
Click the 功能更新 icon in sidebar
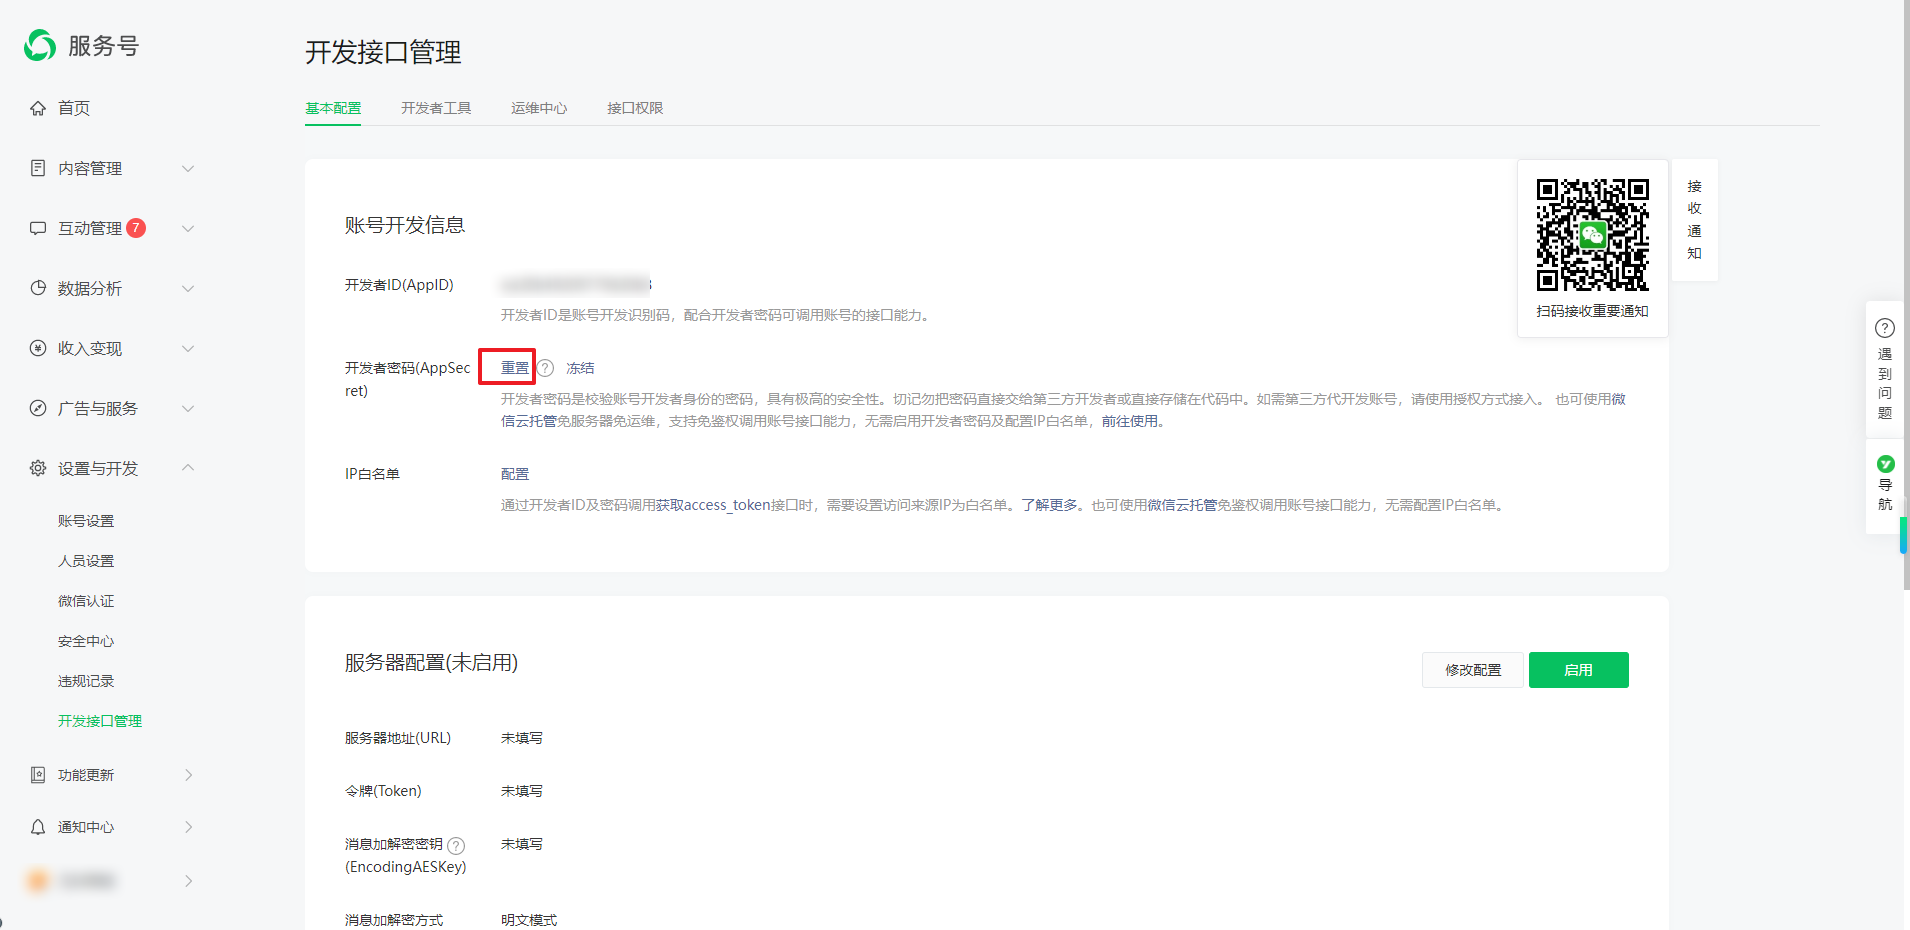pyautogui.click(x=38, y=775)
